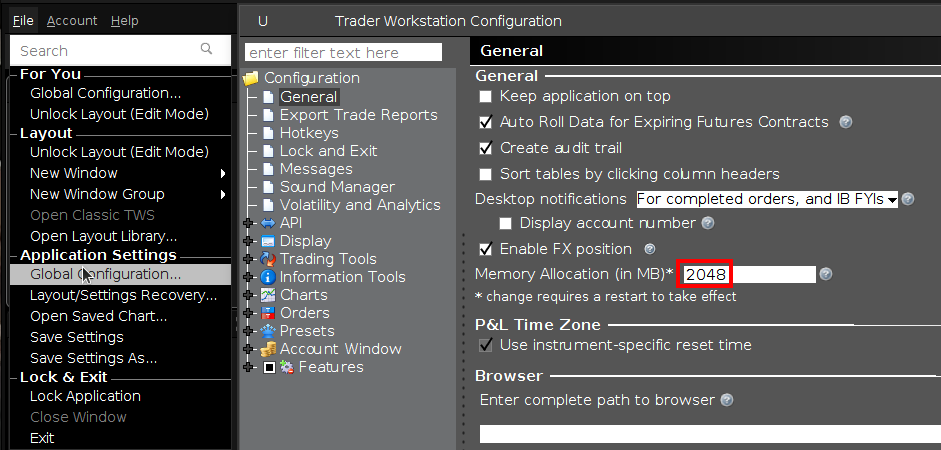The height and width of the screenshot is (450, 941).
Task: Click the document icon next to Hotkeys
Action: tap(268, 133)
